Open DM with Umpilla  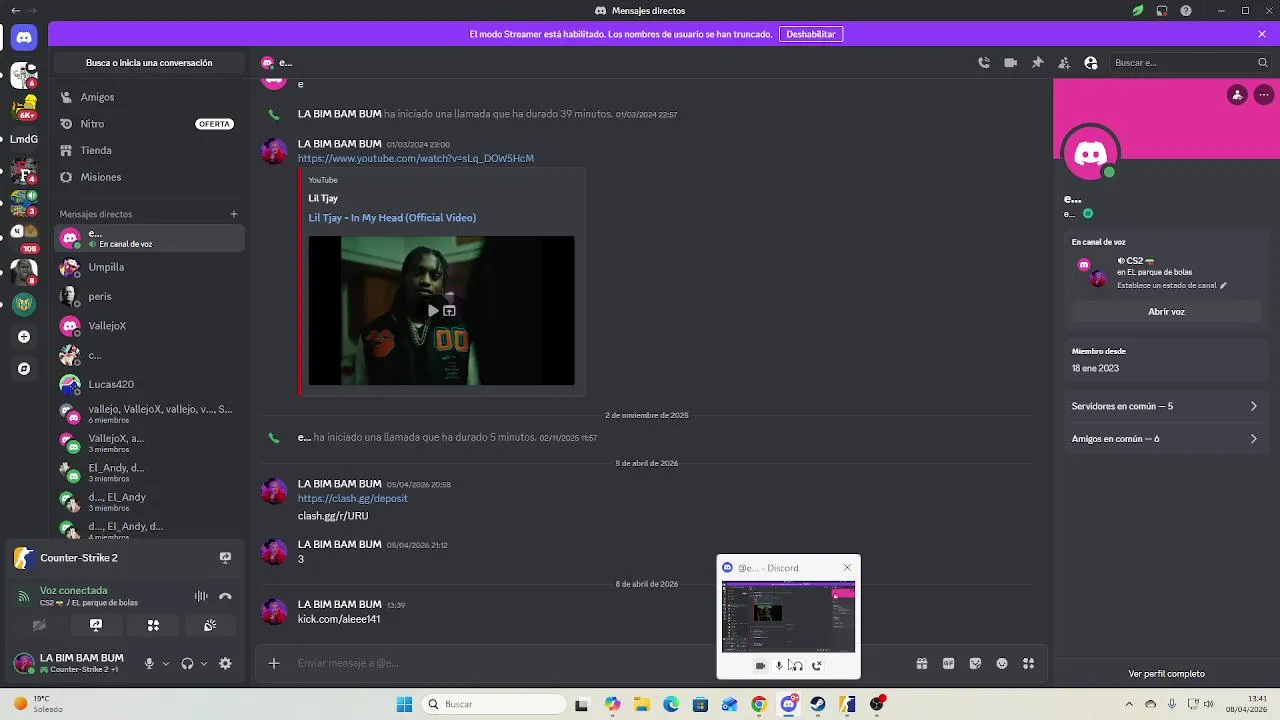pos(150,267)
